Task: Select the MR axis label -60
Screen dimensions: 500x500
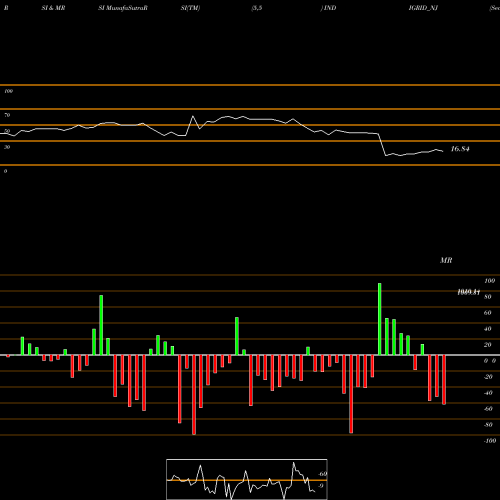Action: pos(488,409)
